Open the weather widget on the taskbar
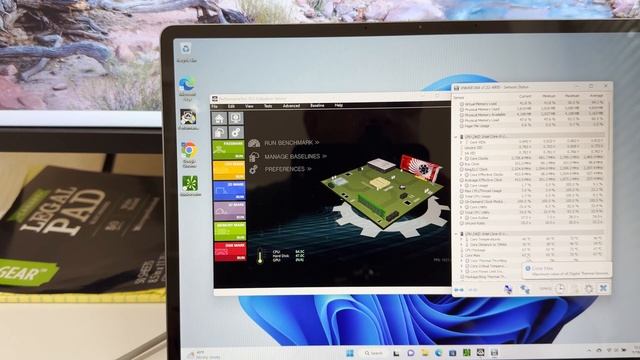Image resolution: width=640 pixels, height=360 pixels. 204,354
